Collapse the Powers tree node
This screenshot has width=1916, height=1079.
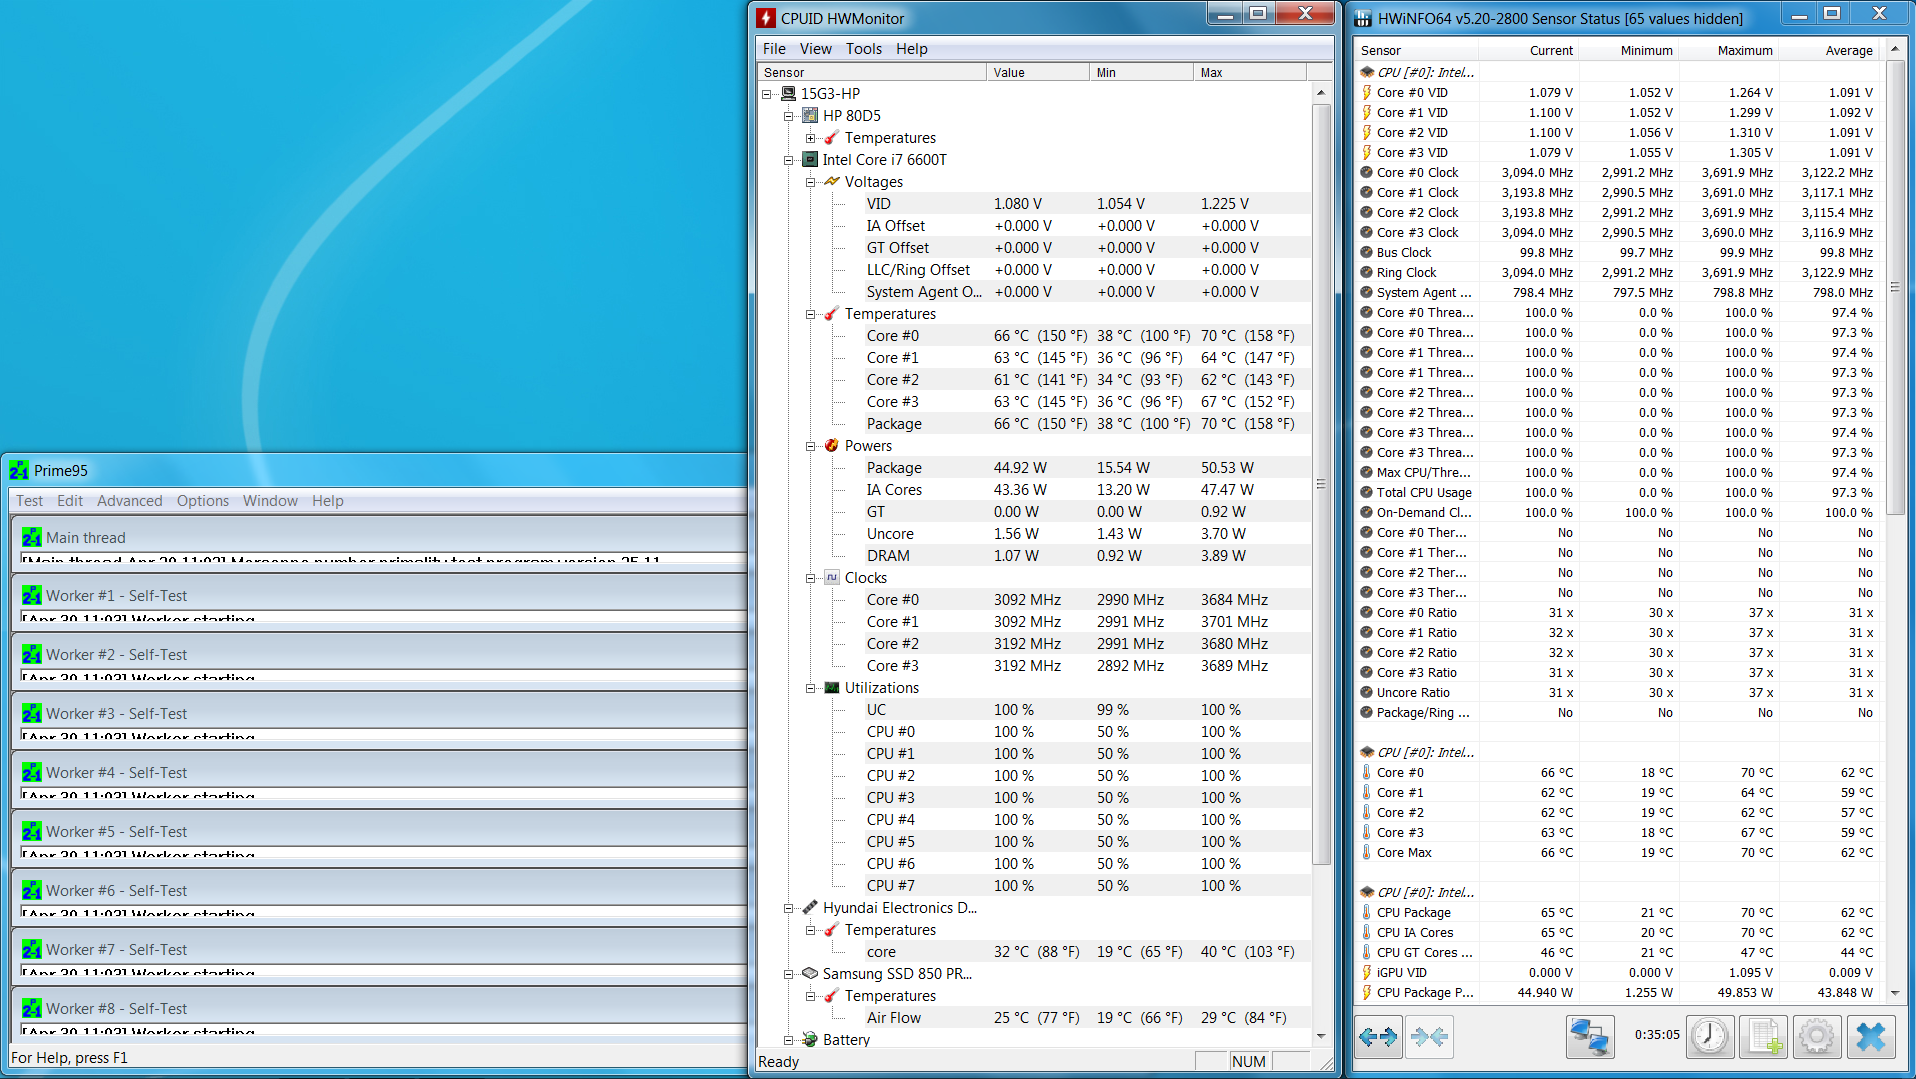[811, 446]
